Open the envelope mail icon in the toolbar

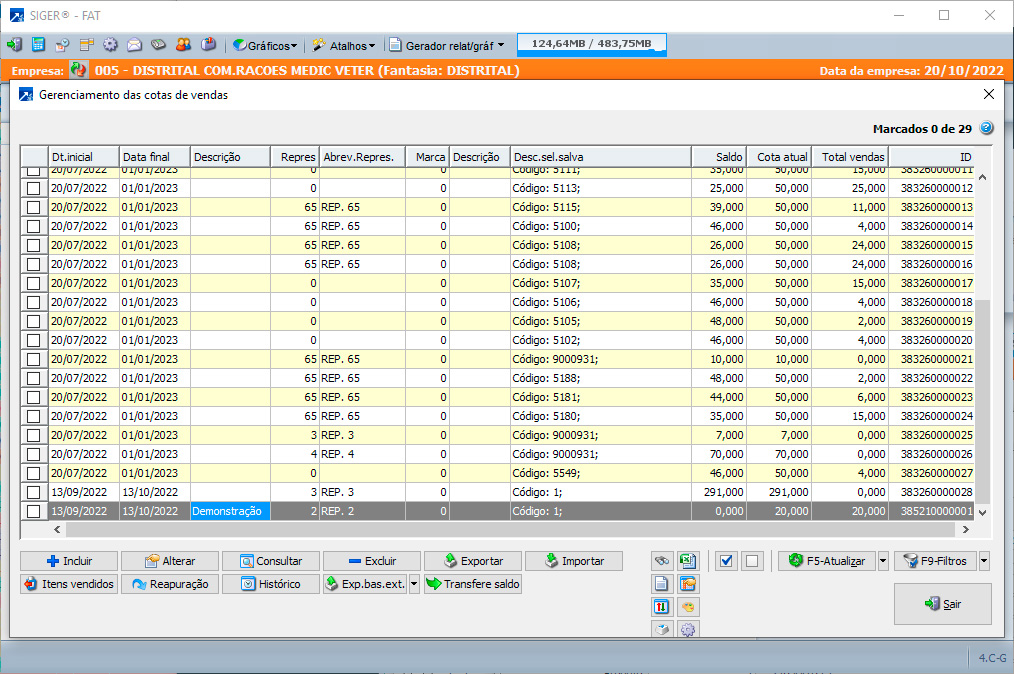(134, 45)
